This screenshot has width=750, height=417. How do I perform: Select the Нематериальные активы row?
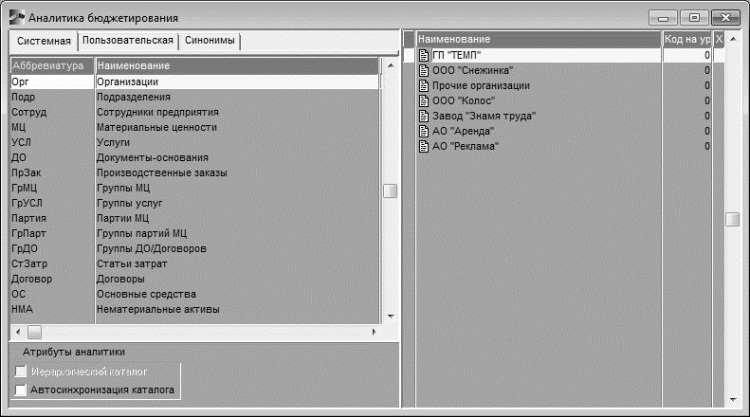195,309
